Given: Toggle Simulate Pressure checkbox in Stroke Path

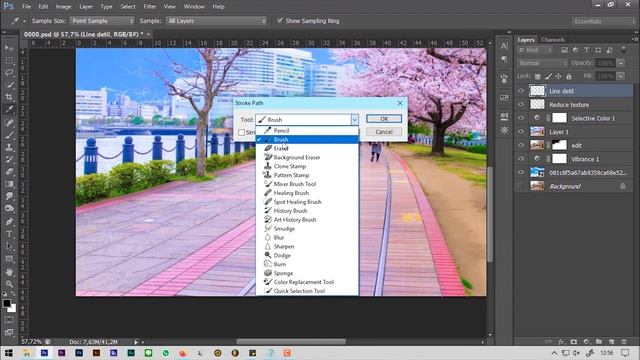Looking at the screenshot, I should tap(242, 132).
